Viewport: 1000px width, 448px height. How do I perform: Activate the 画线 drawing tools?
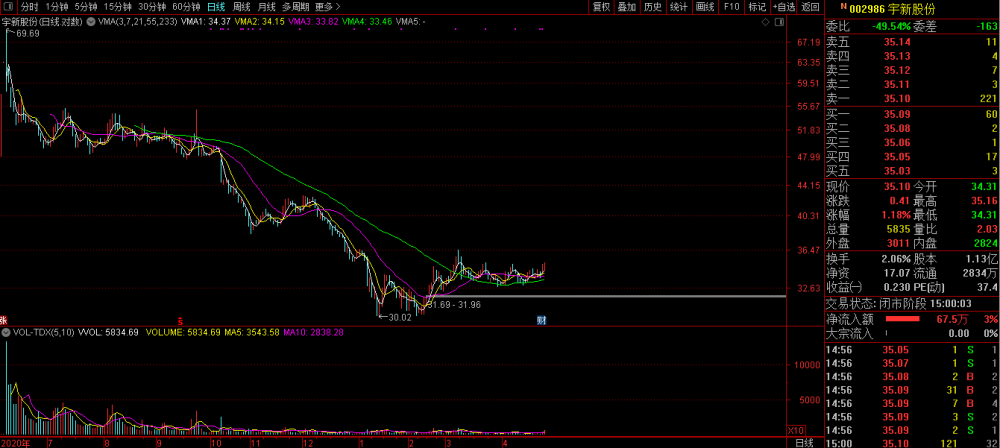pyautogui.click(x=705, y=7)
